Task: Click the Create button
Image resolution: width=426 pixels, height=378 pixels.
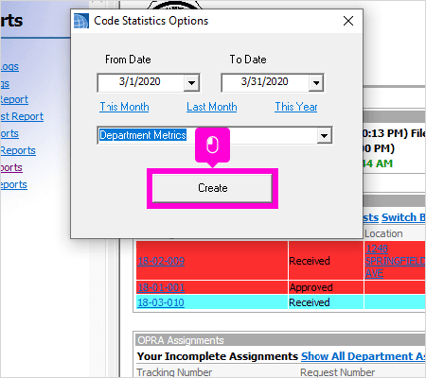Action: tap(212, 188)
